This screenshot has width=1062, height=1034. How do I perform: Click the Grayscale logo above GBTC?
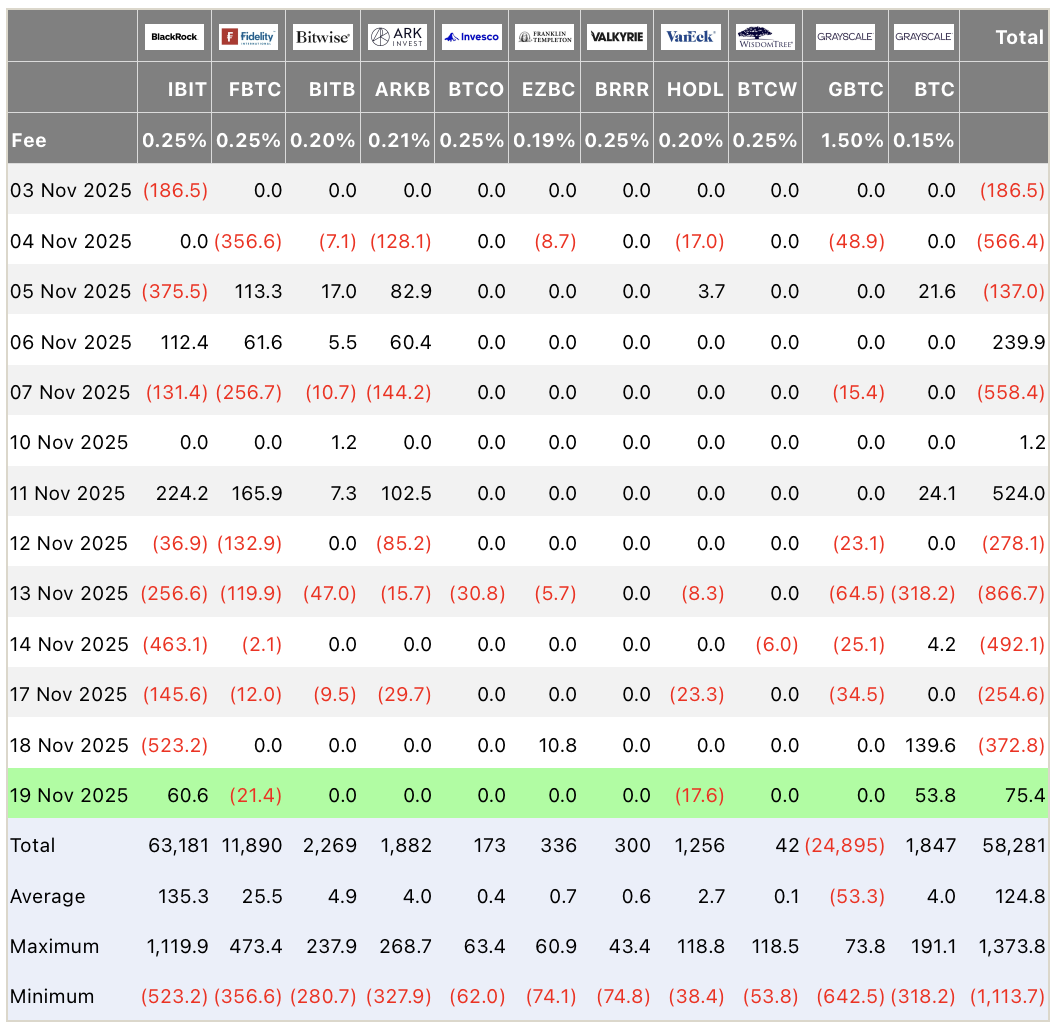click(845, 38)
